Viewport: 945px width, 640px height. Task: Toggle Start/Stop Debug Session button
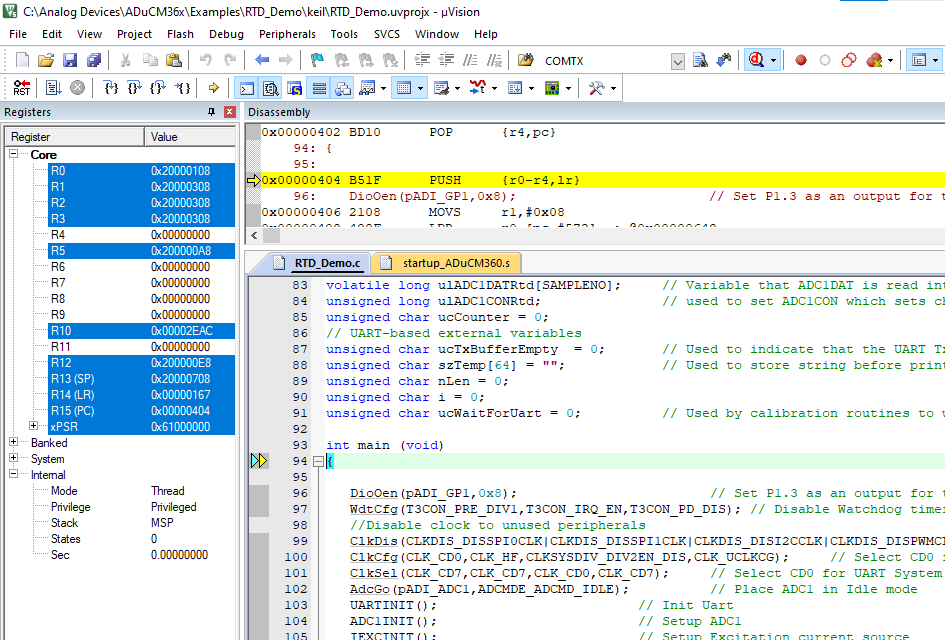(756, 60)
